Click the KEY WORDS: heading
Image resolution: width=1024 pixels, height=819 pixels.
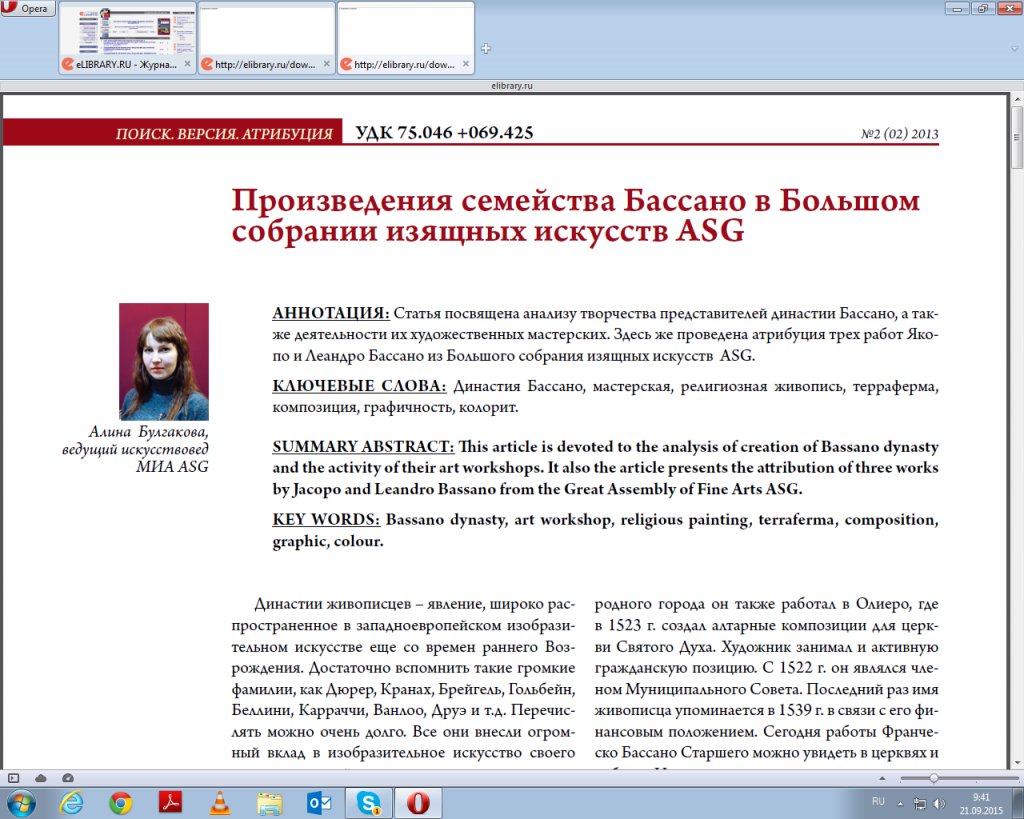click(326, 519)
